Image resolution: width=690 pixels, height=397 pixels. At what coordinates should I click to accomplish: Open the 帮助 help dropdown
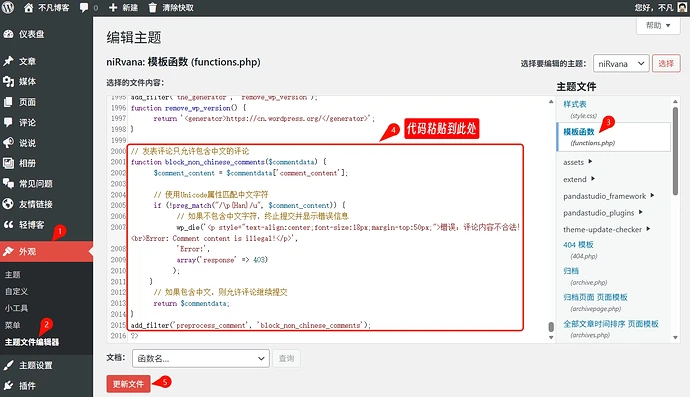click(658, 26)
